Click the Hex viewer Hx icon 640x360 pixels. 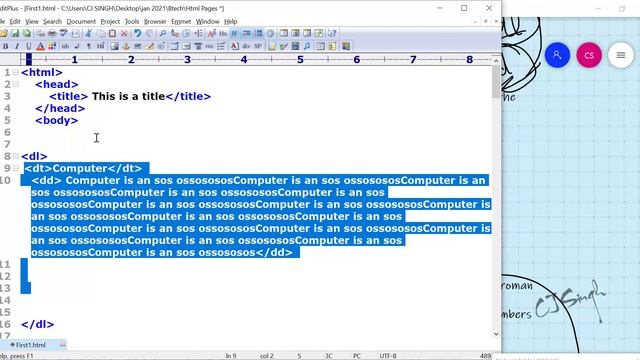coord(223,33)
